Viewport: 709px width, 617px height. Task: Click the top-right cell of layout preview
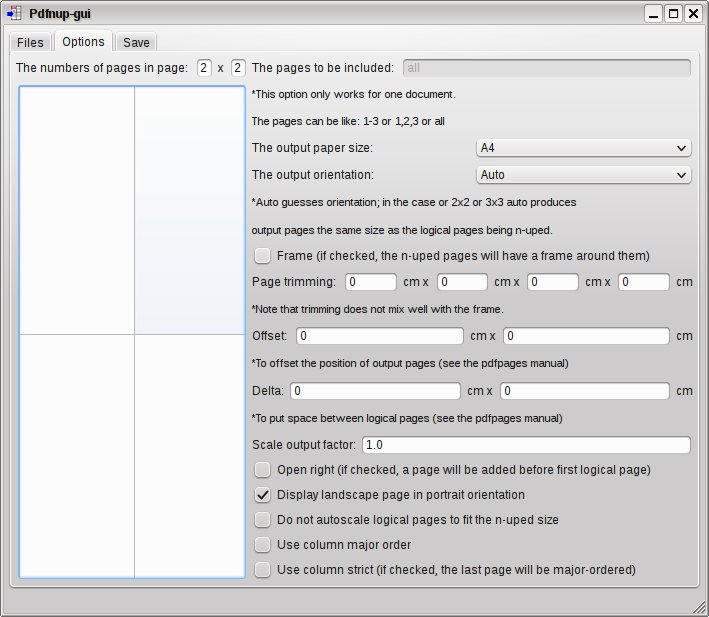coord(189,211)
